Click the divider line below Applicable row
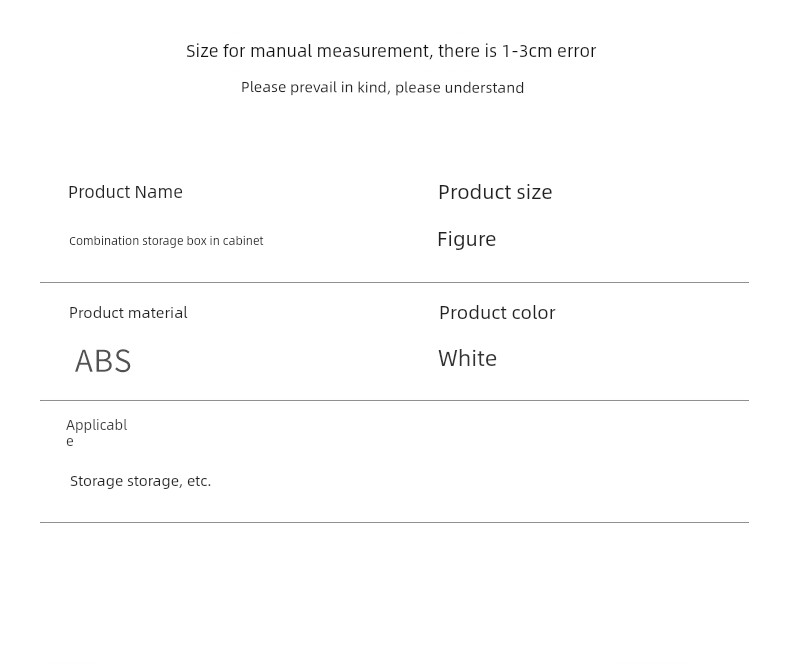Viewport: 790px width, 665px height. pos(394,522)
